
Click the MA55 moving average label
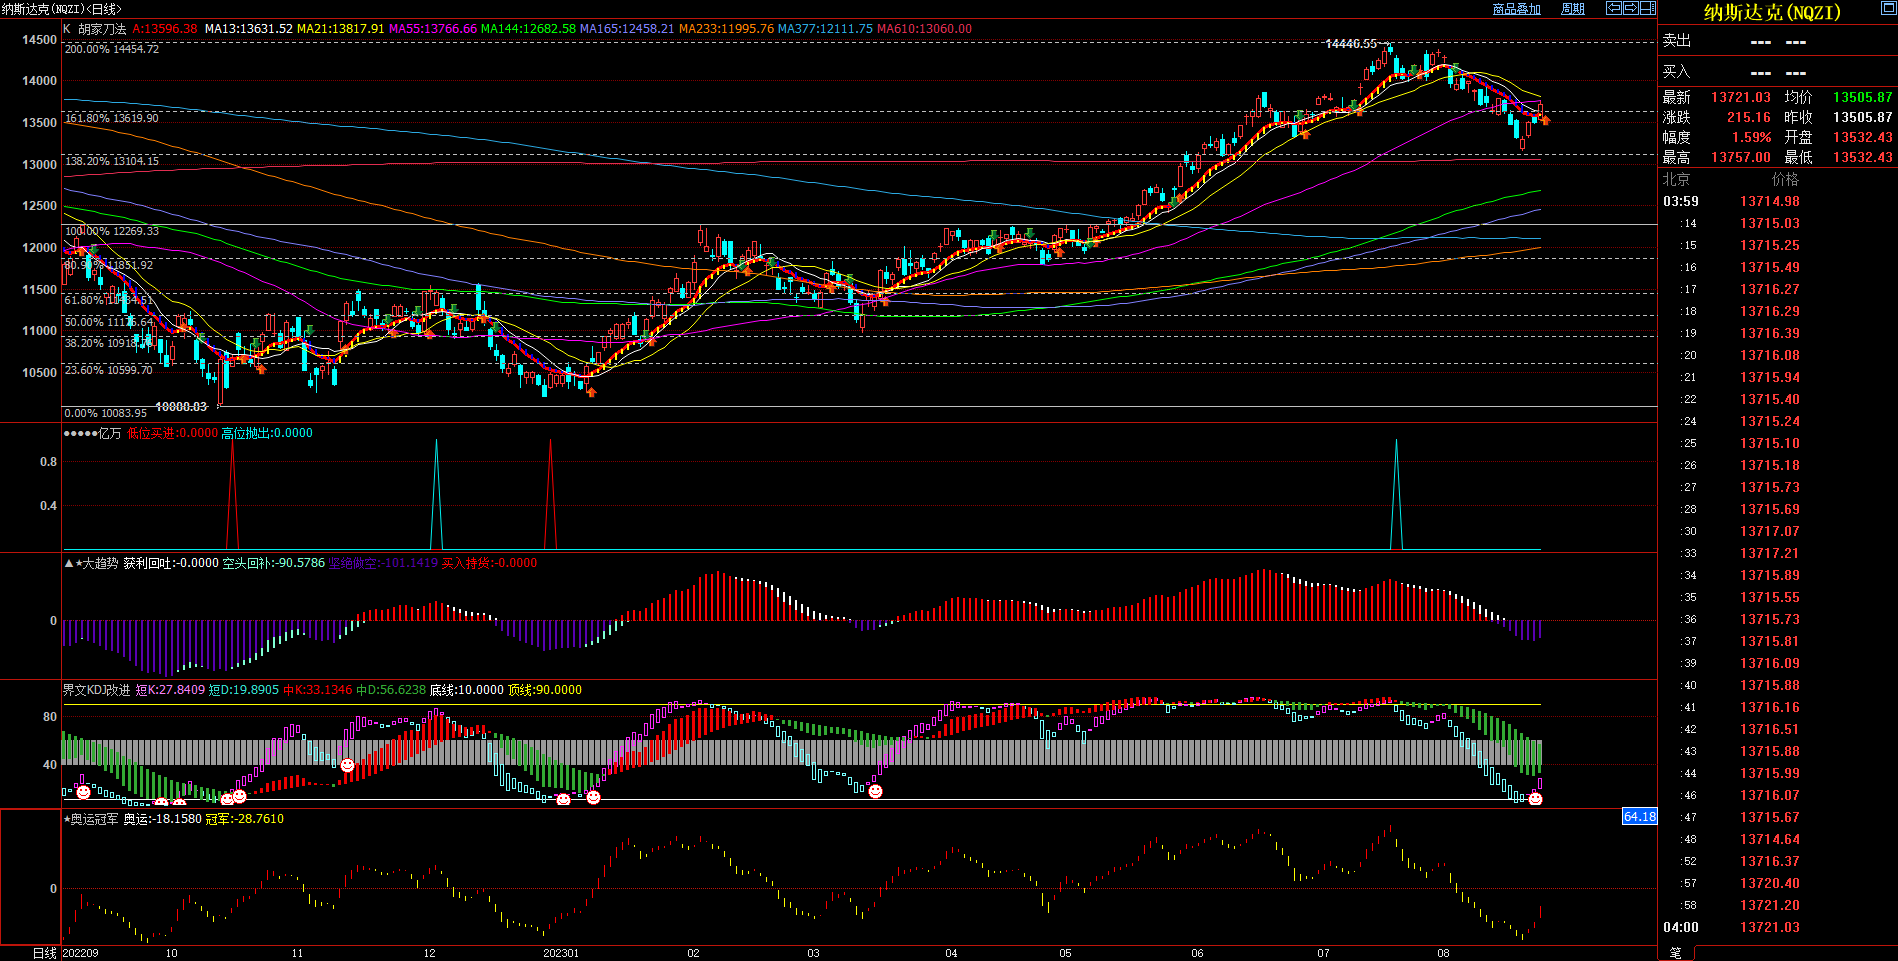point(432,29)
